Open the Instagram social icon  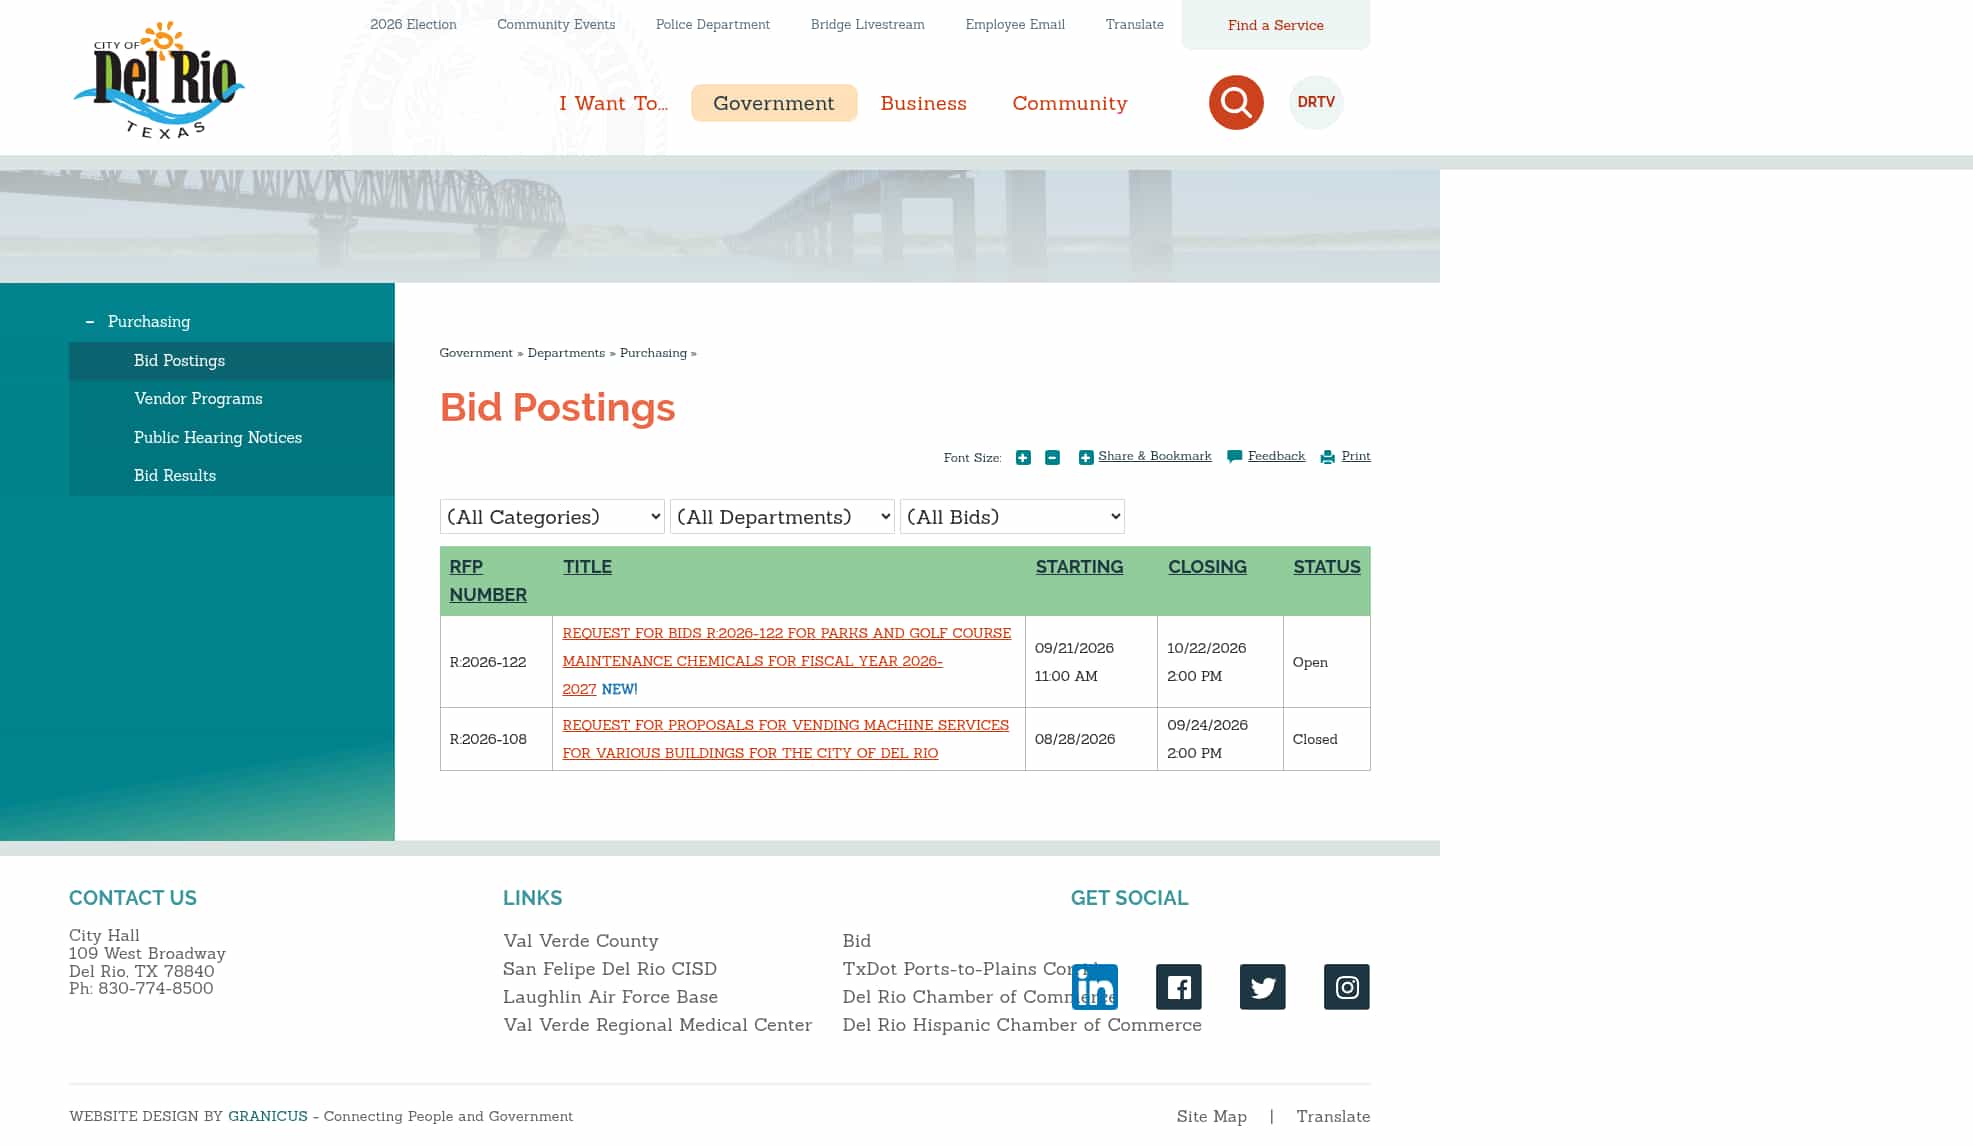pos(1347,987)
